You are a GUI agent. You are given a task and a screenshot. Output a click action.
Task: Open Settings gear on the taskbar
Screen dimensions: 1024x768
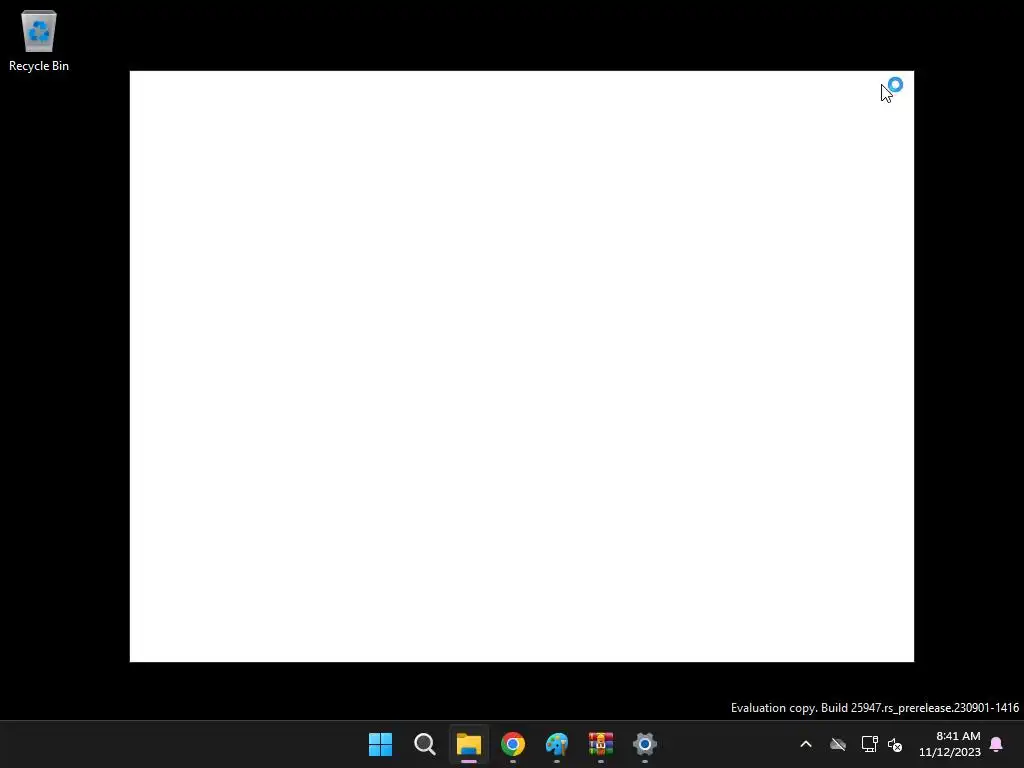645,744
